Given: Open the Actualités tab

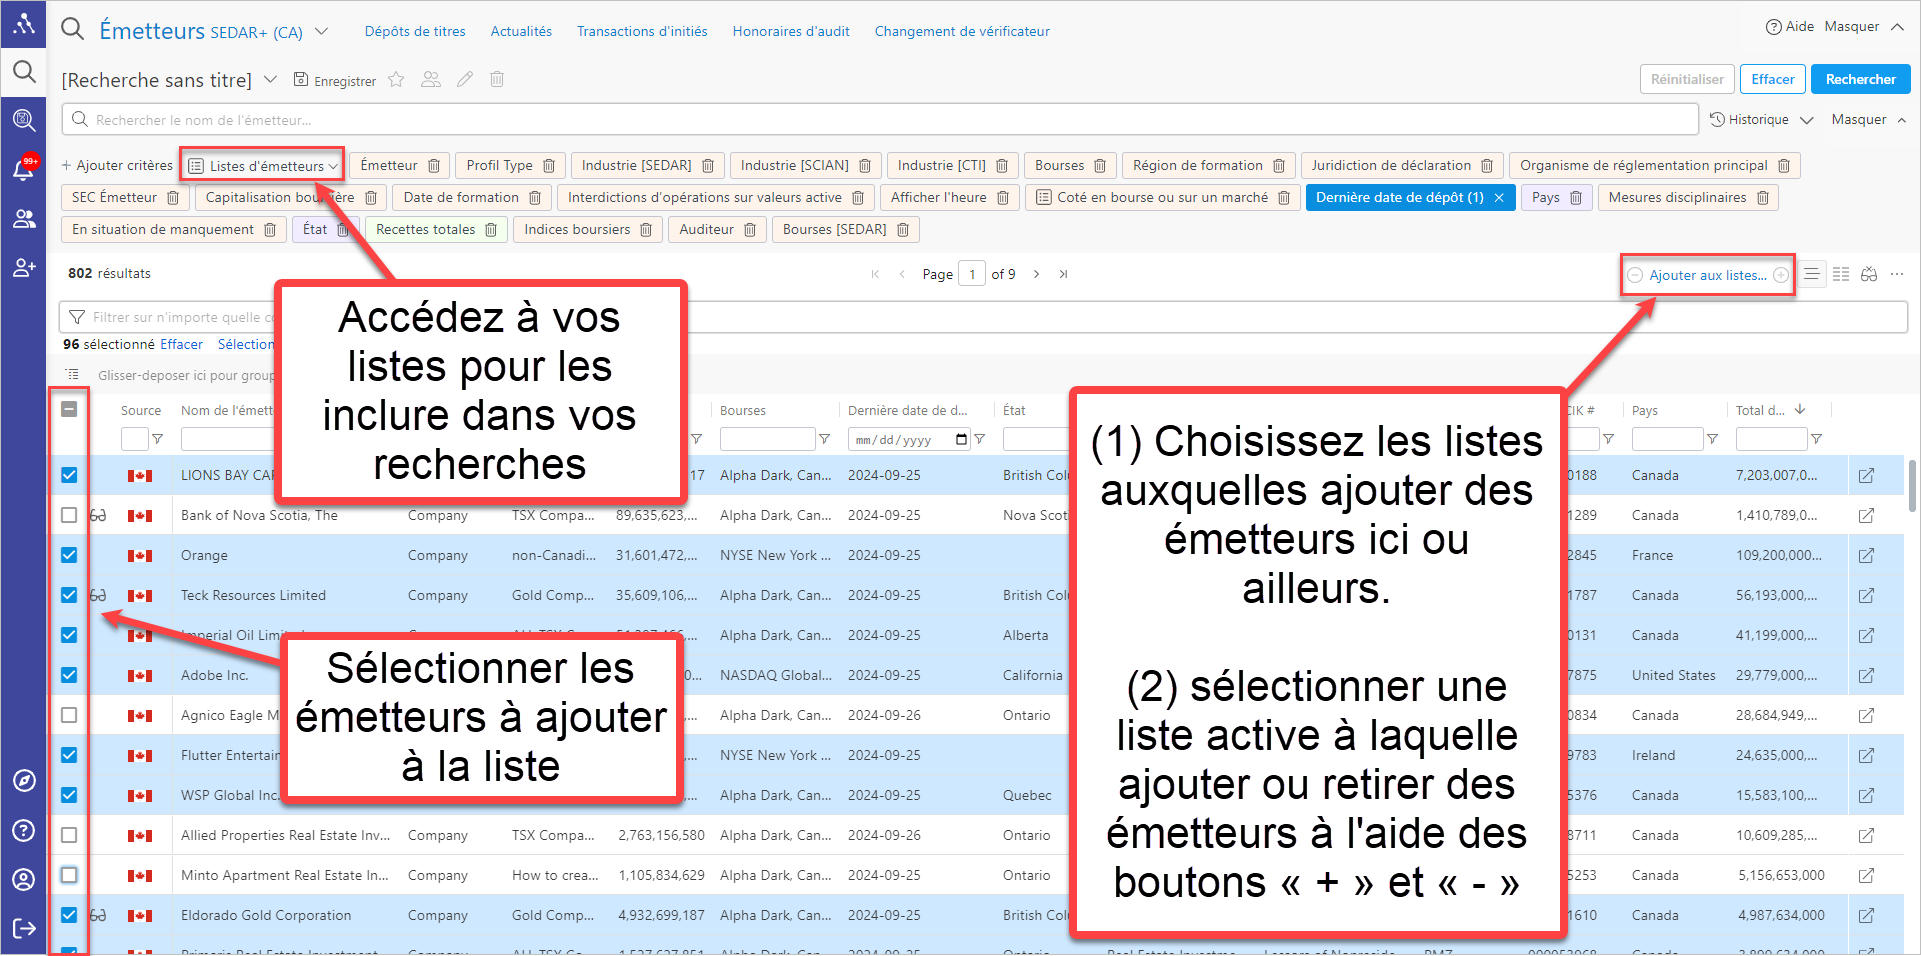Looking at the screenshot, I should point(521,32).
